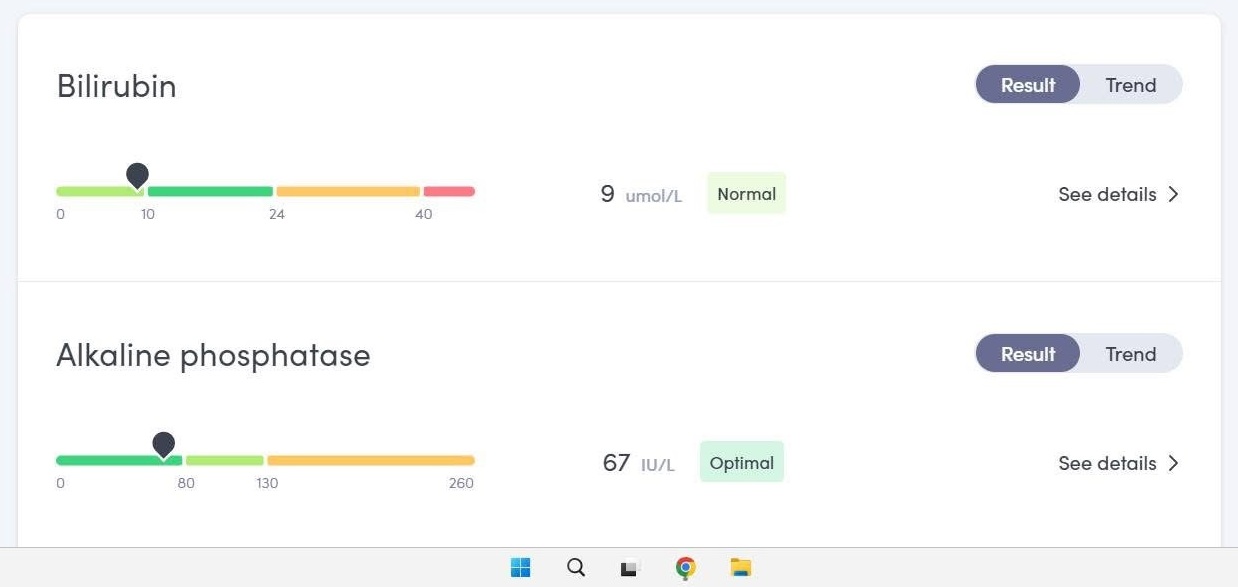Click the Bilirubin marker pin
1238x587 pixels.
coord(137,175)
